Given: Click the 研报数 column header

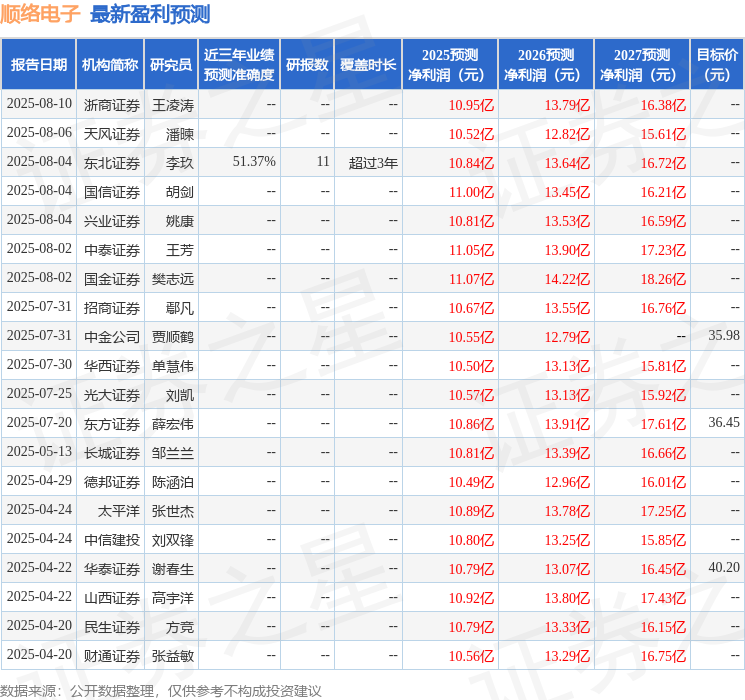Looking at the screenshot, I should point(307,65).
